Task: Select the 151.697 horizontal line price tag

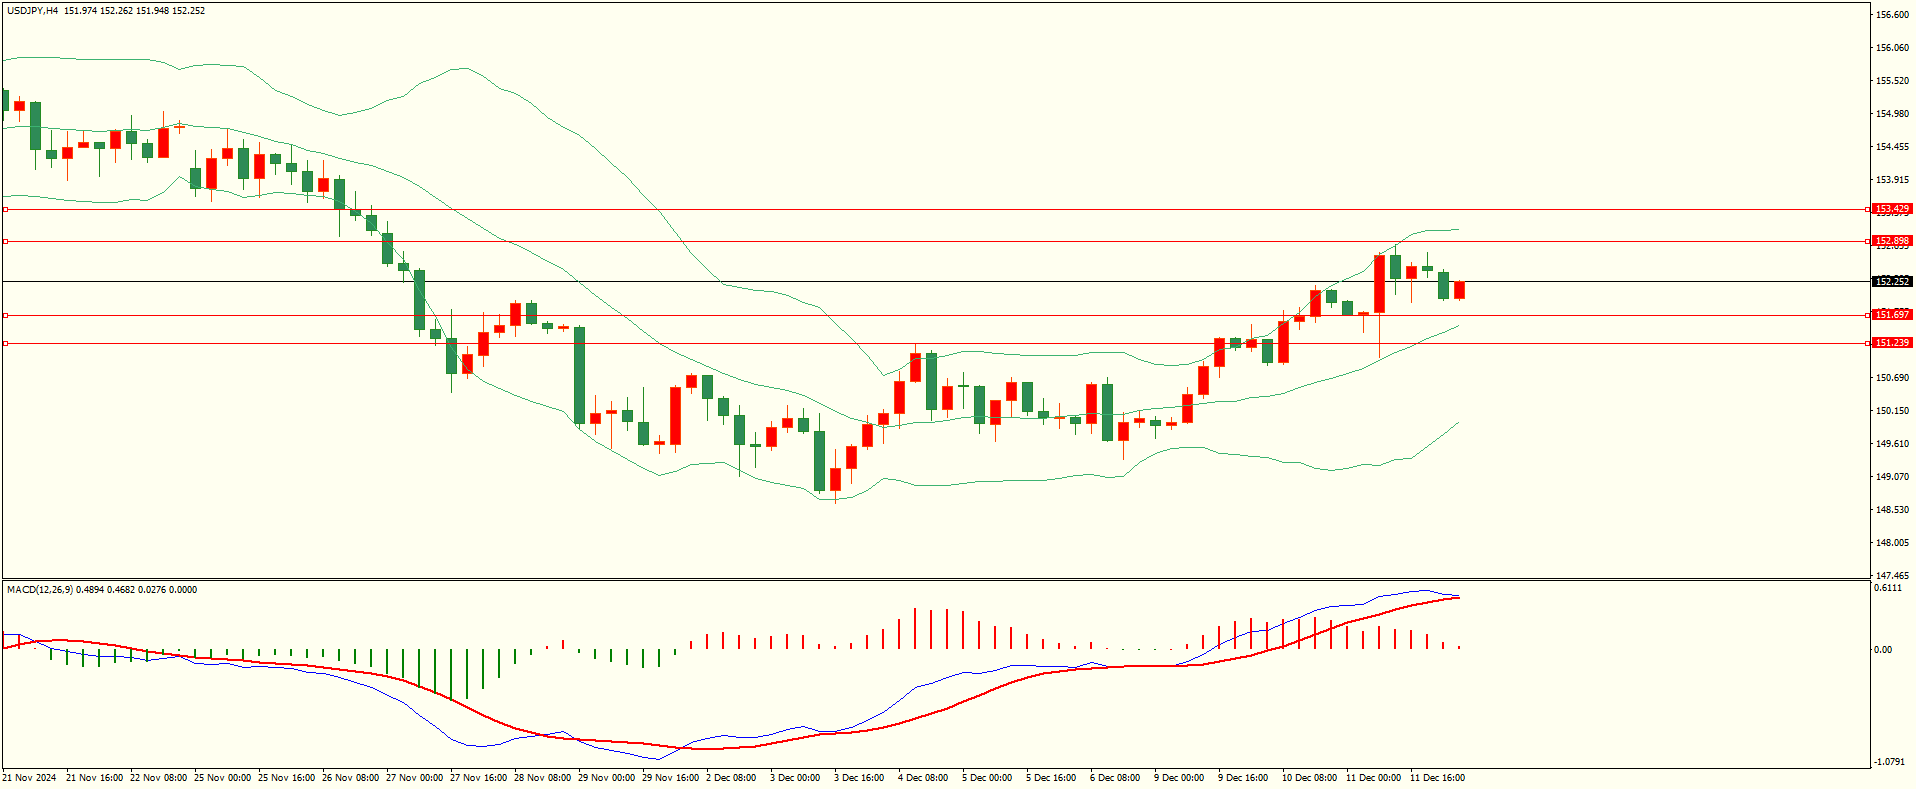Action: coord(1891,315)
